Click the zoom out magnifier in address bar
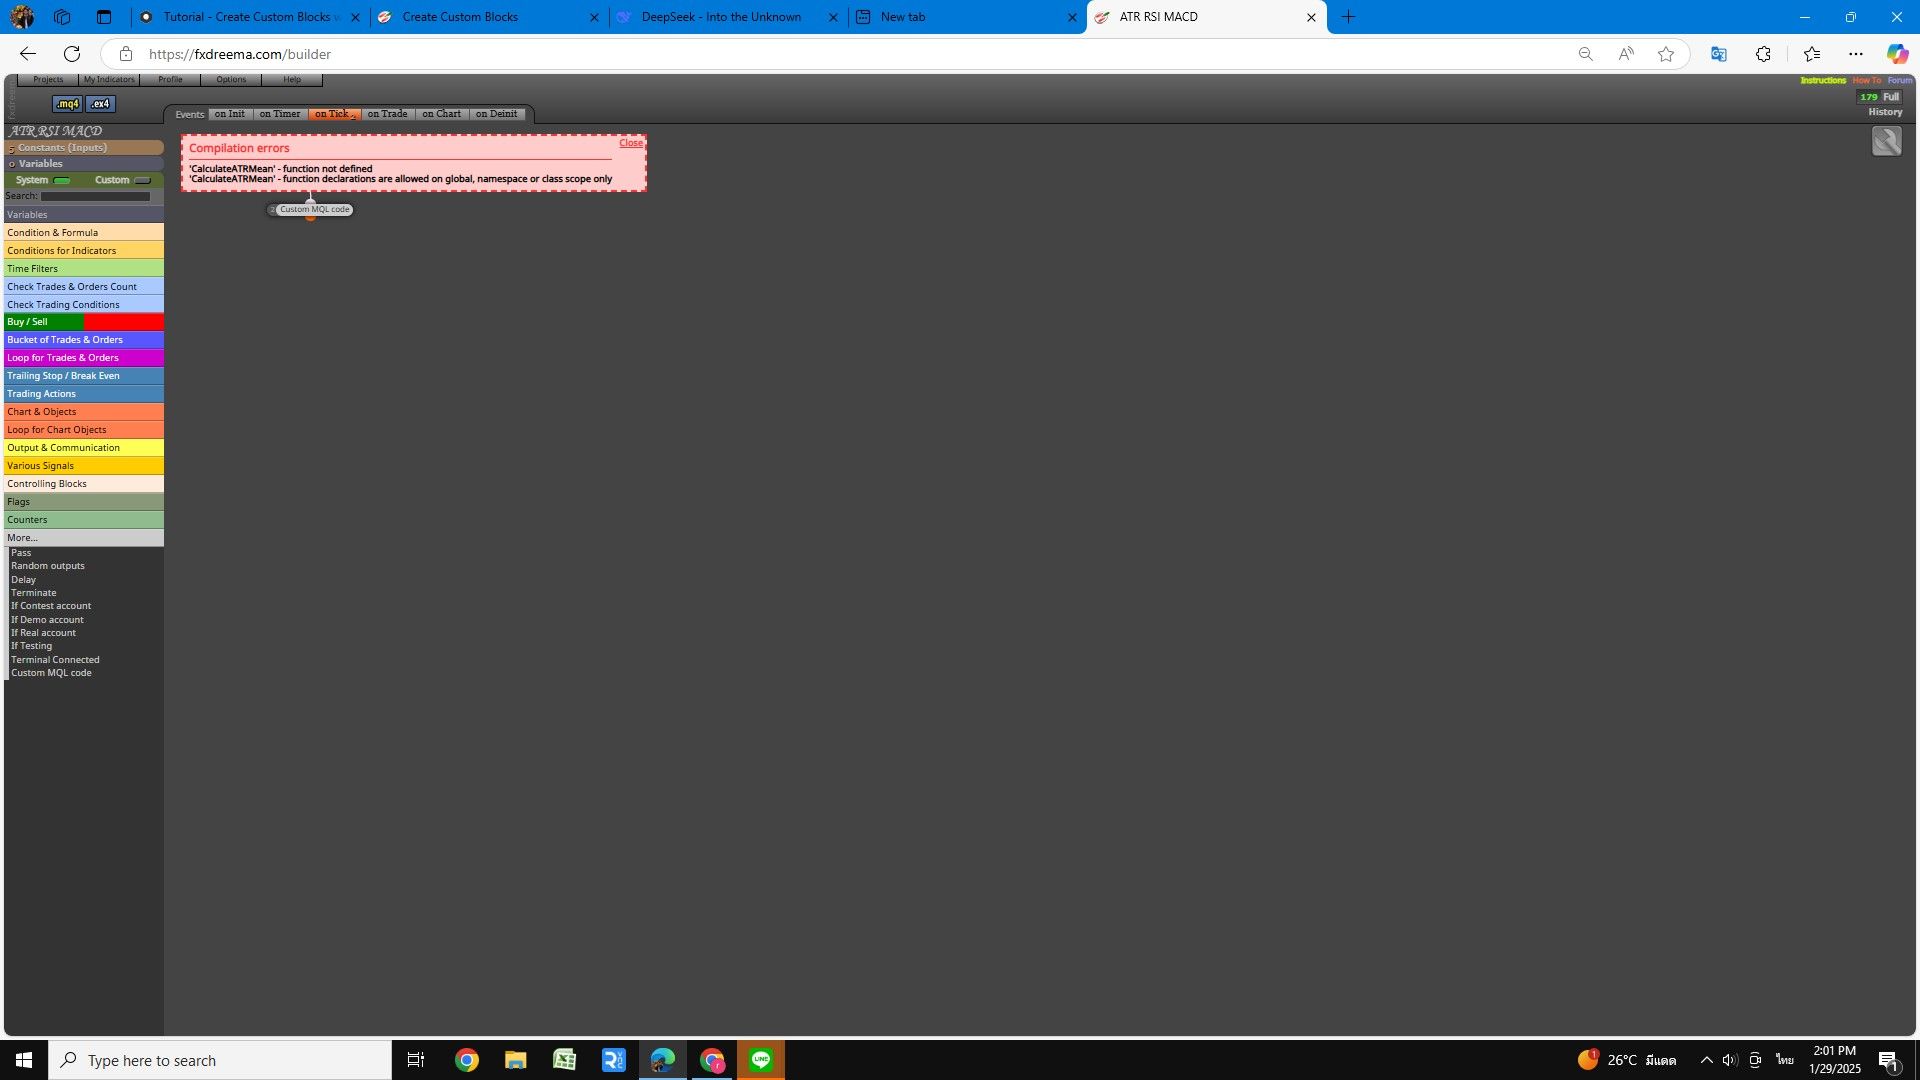Image resolution: width=1920 pixels, height=1080 pixels. [x=1585, y=54]
